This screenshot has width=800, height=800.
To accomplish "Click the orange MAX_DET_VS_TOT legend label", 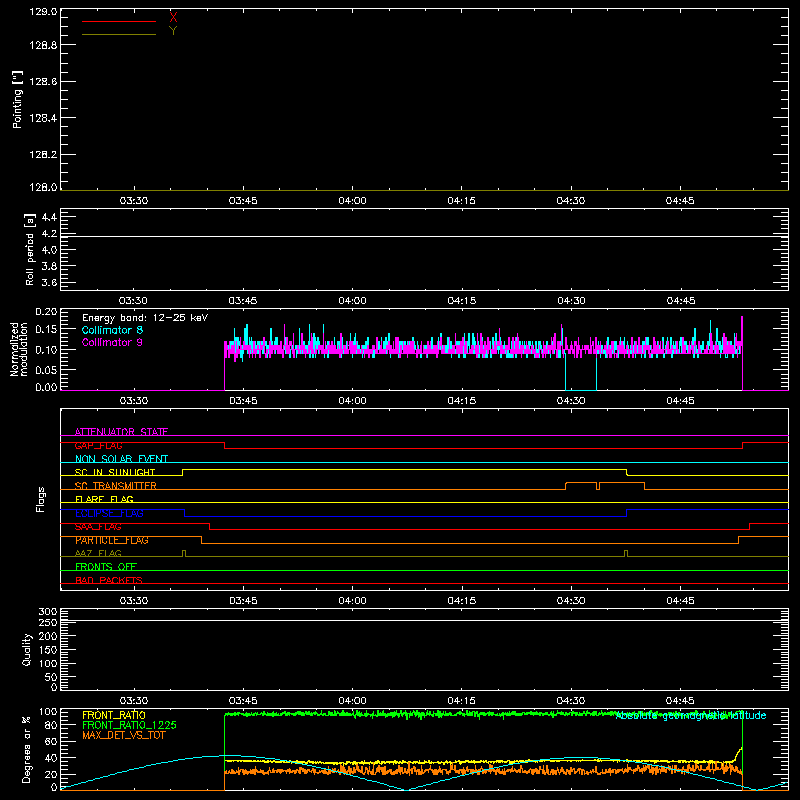I will 123,735.
